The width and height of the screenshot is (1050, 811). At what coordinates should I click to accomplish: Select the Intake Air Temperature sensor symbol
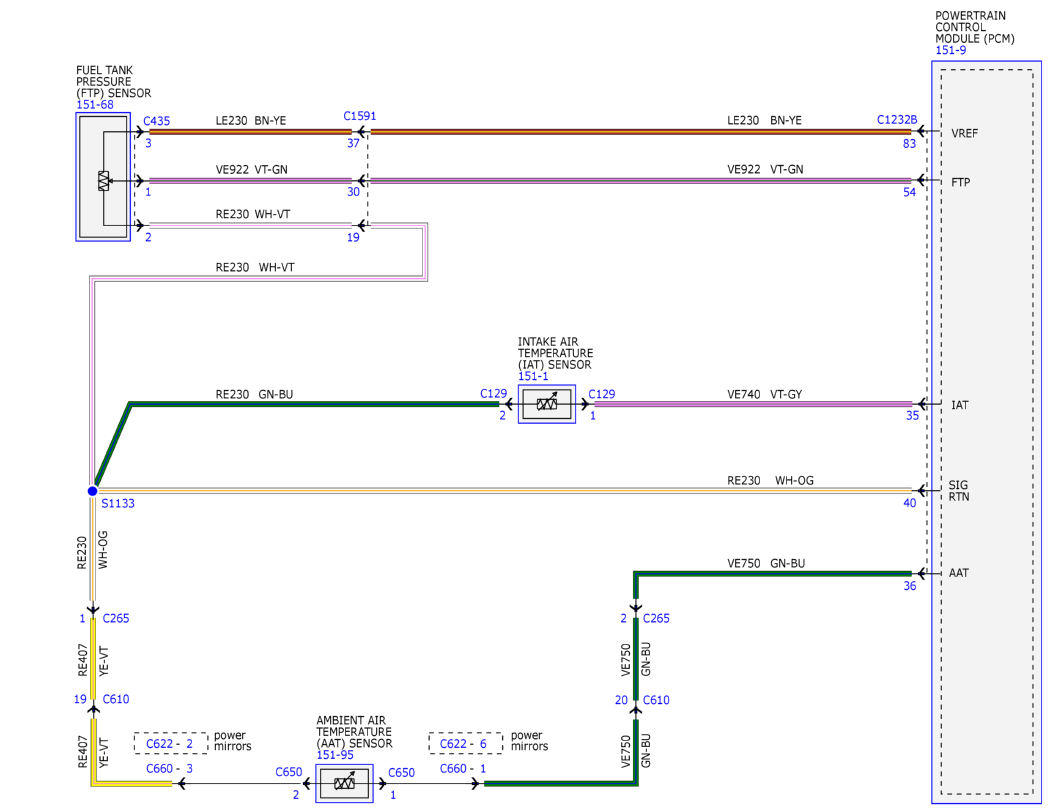(x=546, y=404)
